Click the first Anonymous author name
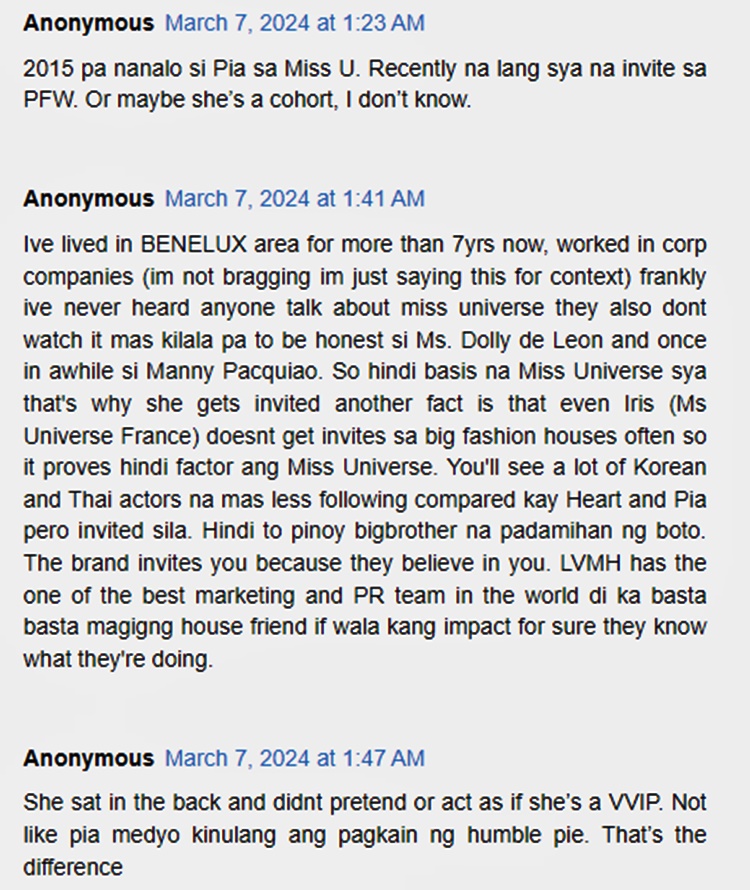The width and height of the screenshot is (750, 890). click(x=89, y=23)
